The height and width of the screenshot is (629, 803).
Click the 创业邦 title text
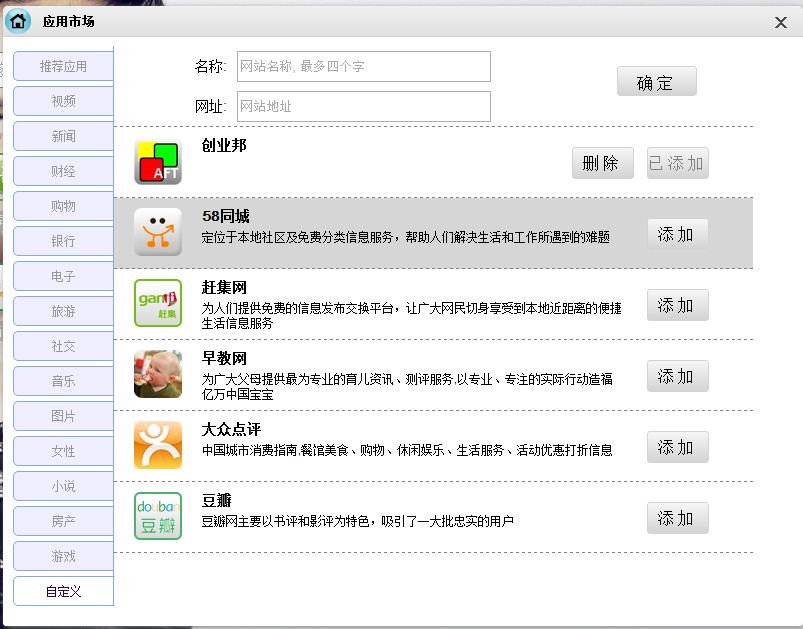click(224, 145)
